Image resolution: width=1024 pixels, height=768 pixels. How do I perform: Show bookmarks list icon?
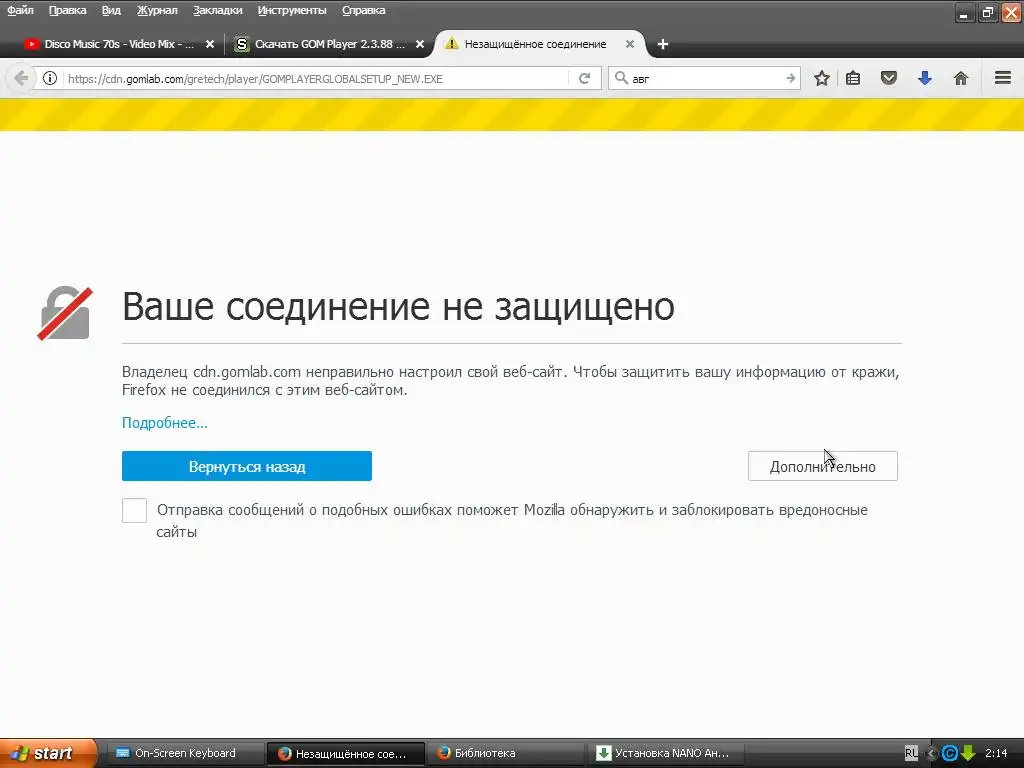(x=853, y=78)
